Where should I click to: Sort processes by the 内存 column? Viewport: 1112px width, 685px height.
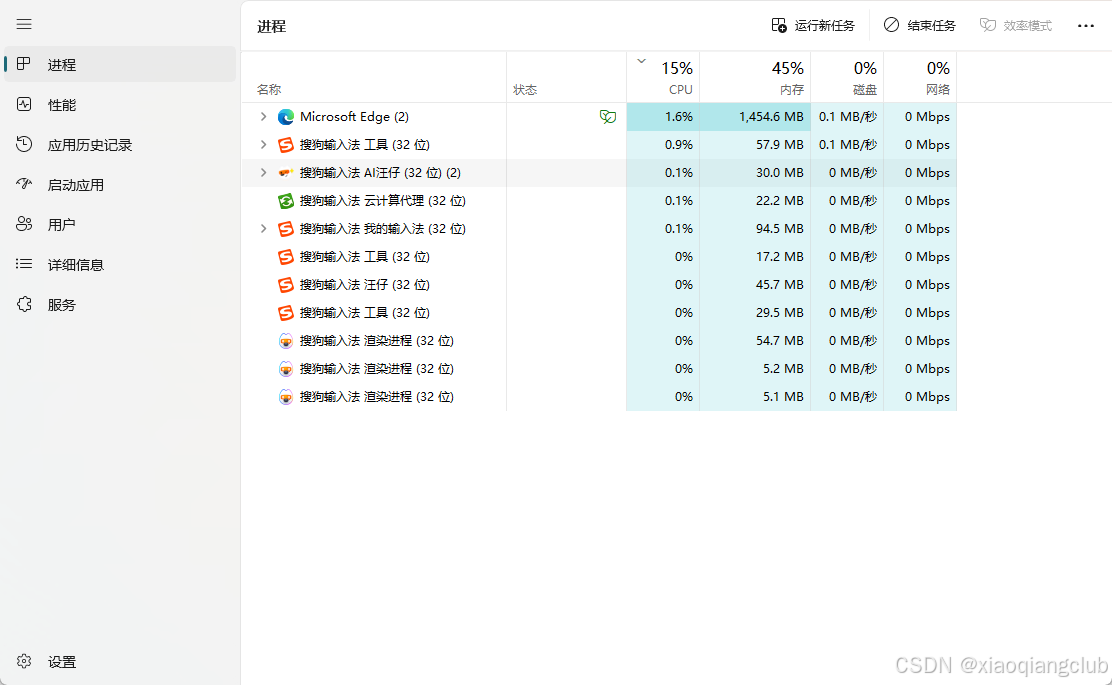point(788,76)
